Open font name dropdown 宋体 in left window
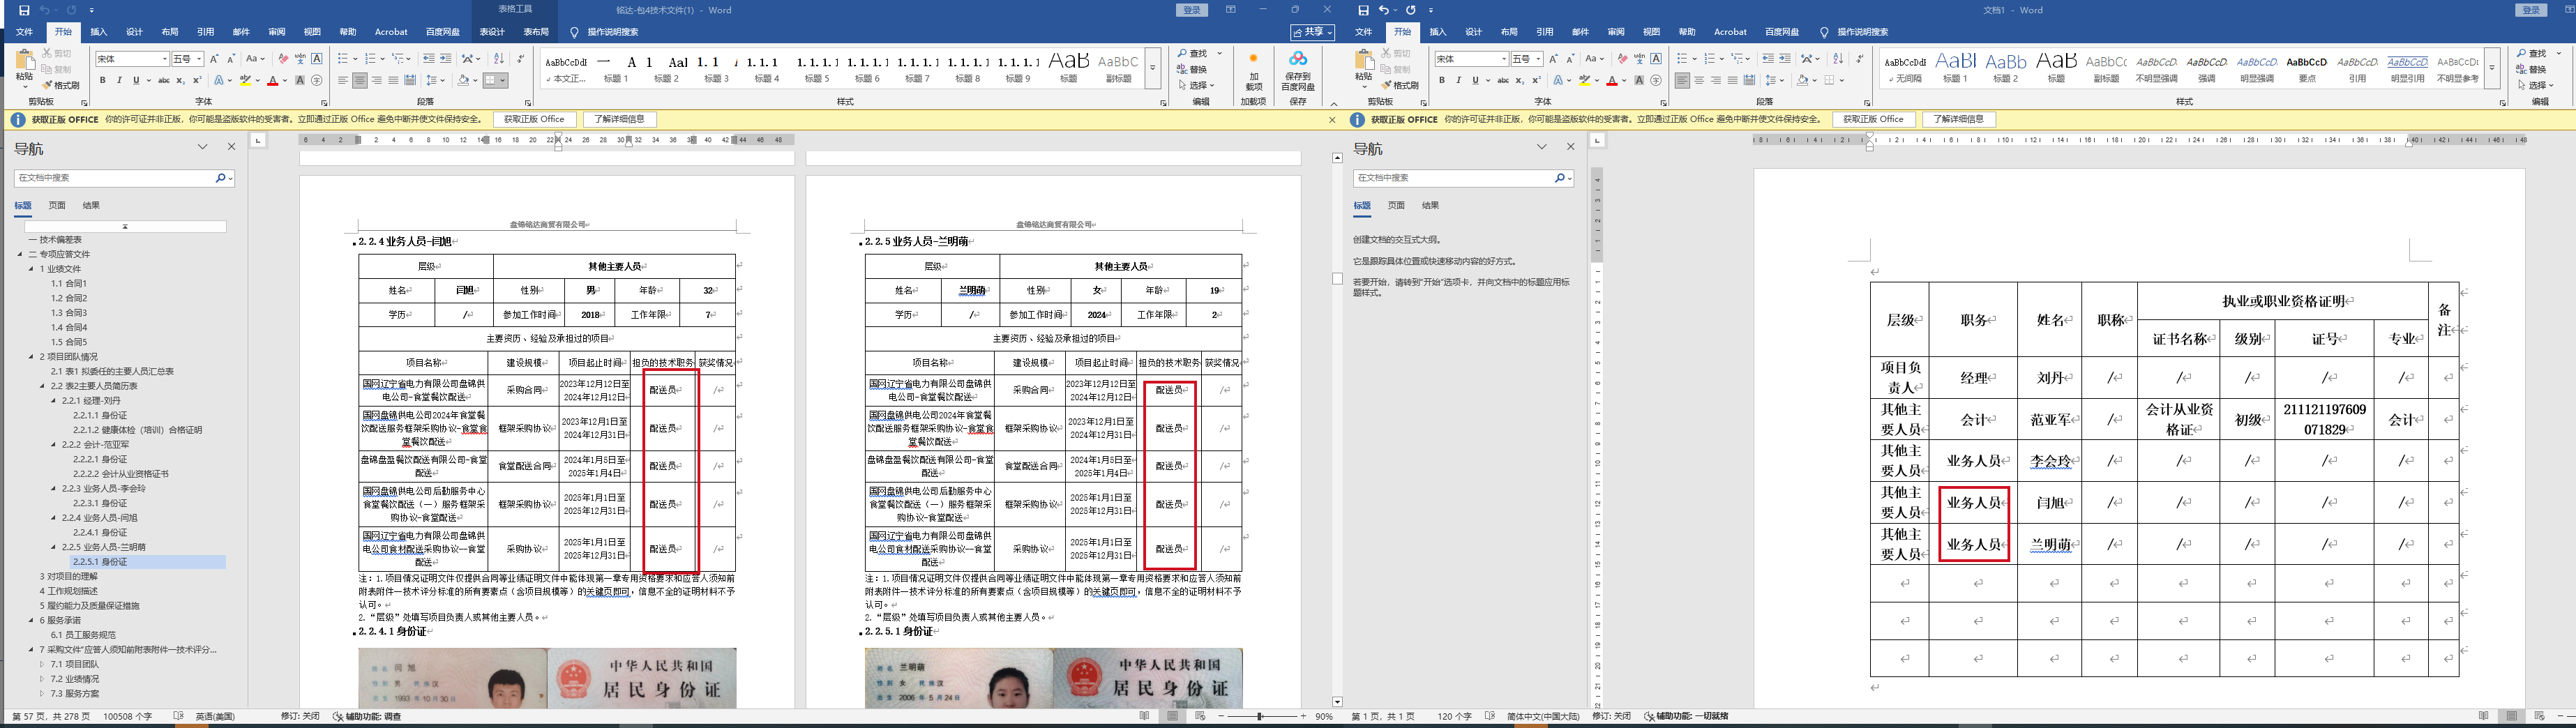Image resolution: width=2576 pixels, height=728 pixels. pos(165,59)
